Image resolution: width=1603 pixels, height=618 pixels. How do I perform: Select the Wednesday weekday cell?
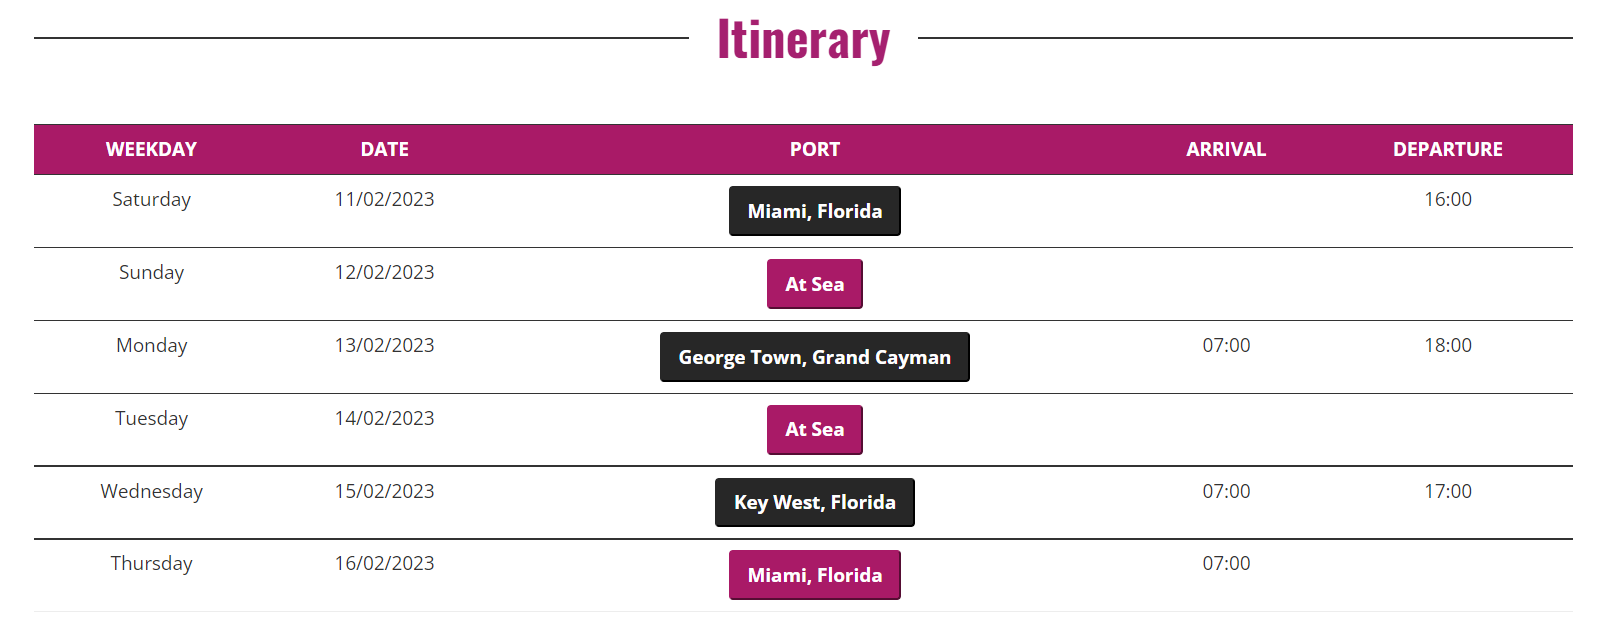pyautogui.click(x=151, y=491)
